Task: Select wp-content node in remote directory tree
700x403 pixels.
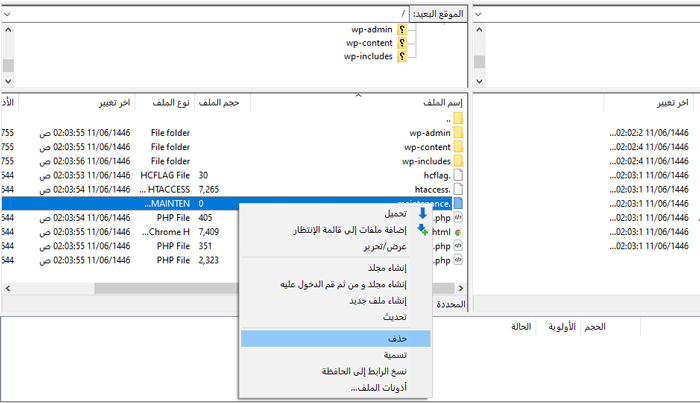Action: (369, 43)
